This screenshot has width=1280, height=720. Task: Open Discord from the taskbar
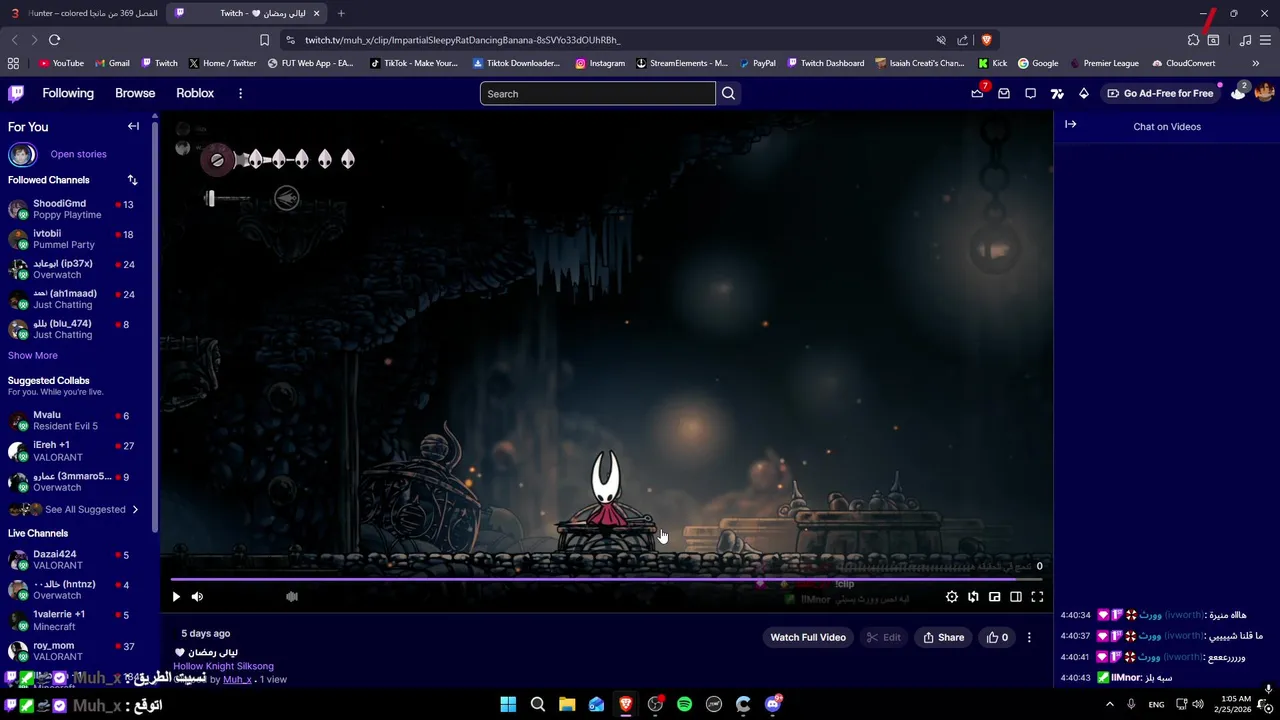click(x=773, y=704)
